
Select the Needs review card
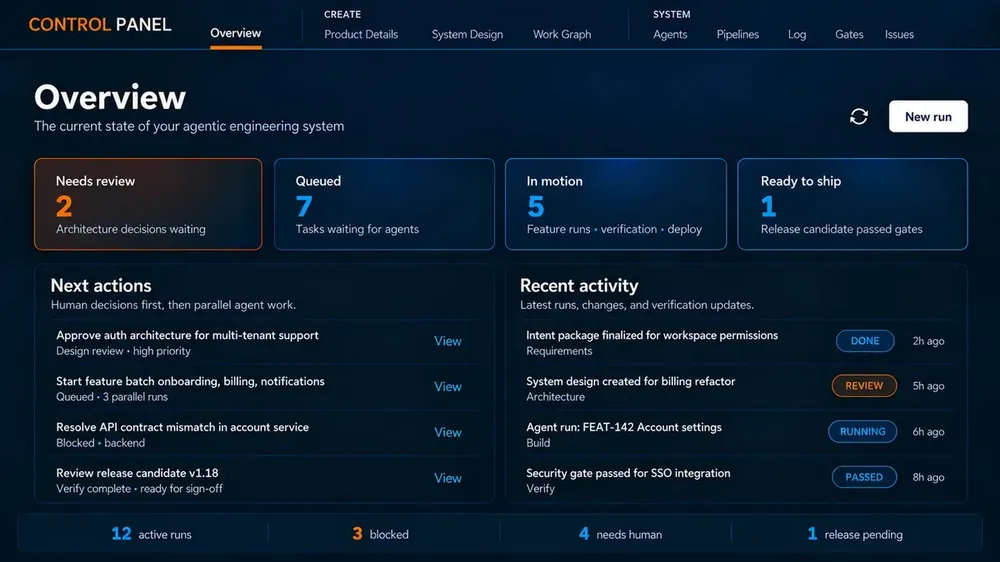coord(148,204)
